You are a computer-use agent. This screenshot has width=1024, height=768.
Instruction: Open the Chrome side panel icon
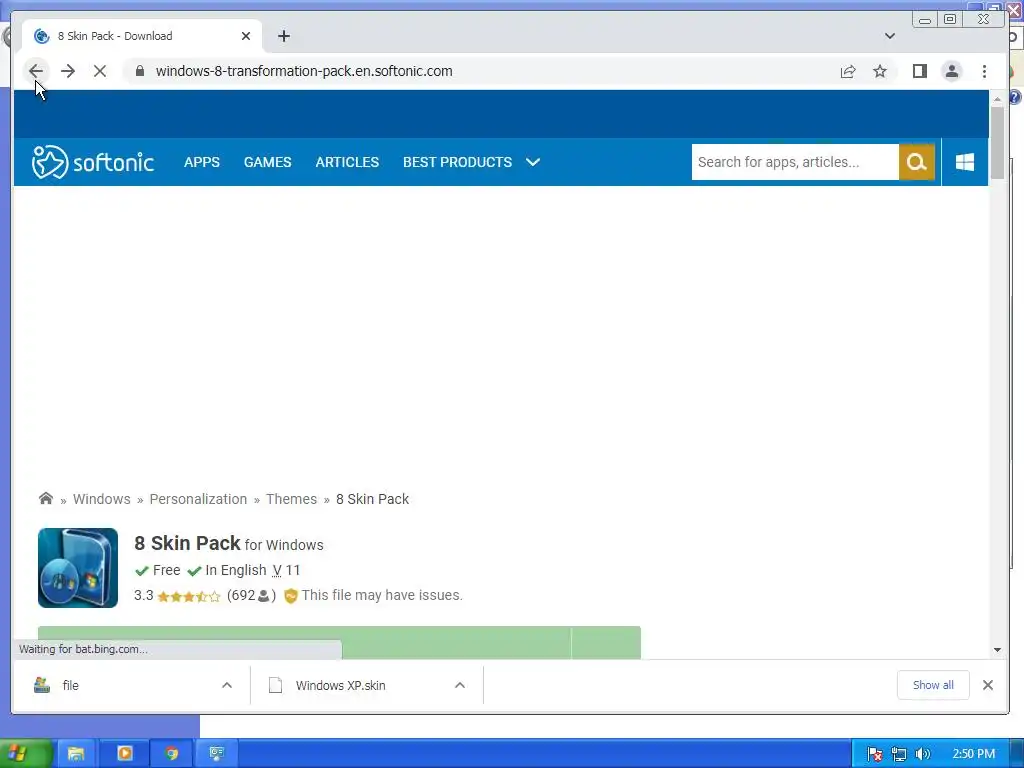coord(920,71)
